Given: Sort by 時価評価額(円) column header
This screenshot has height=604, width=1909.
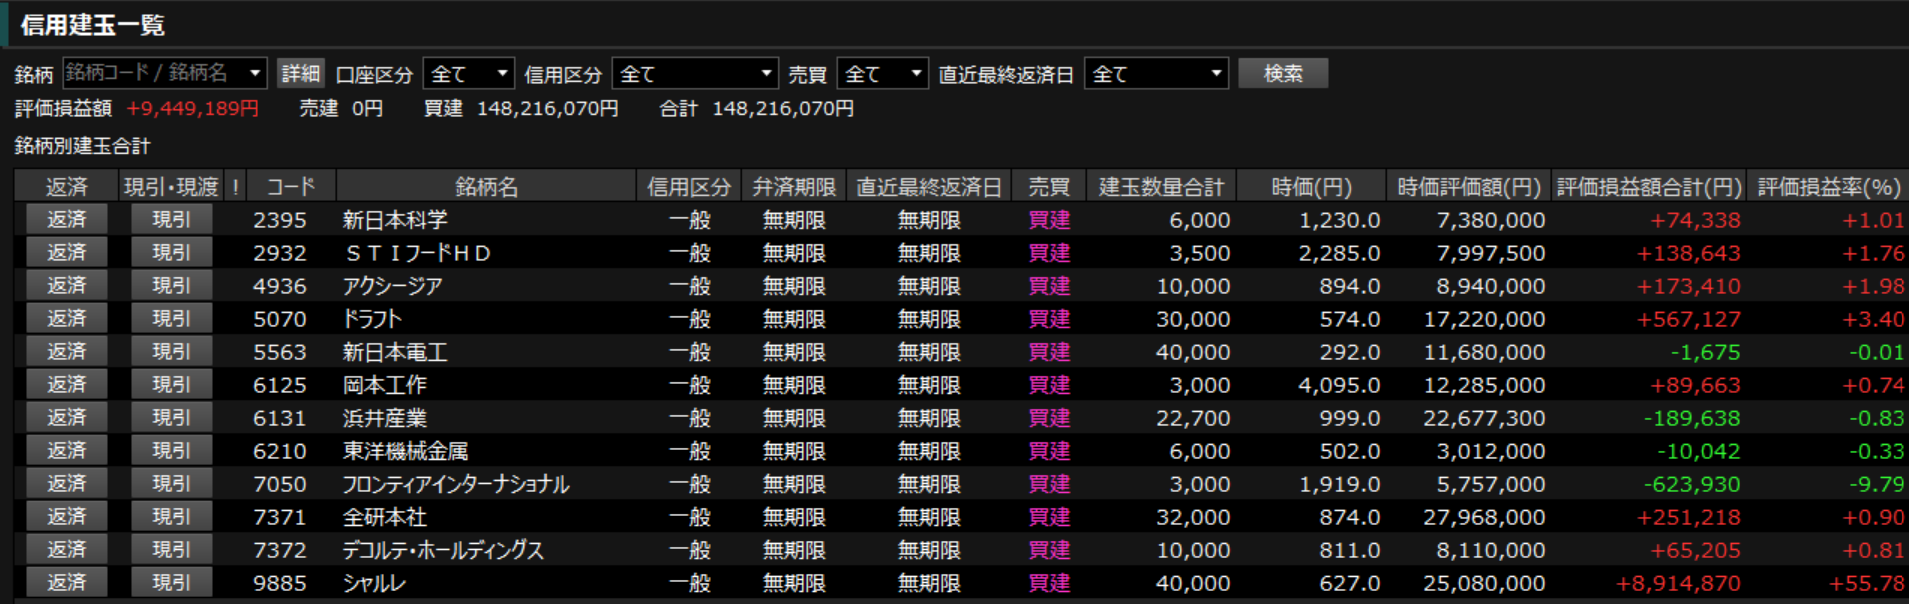Looking at the screenshot, I should (x=1468, y=186).
